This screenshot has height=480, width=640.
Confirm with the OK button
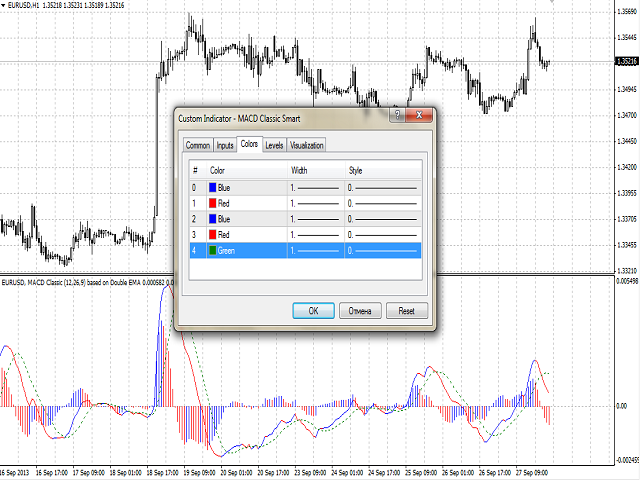click(x=313, y=311)
